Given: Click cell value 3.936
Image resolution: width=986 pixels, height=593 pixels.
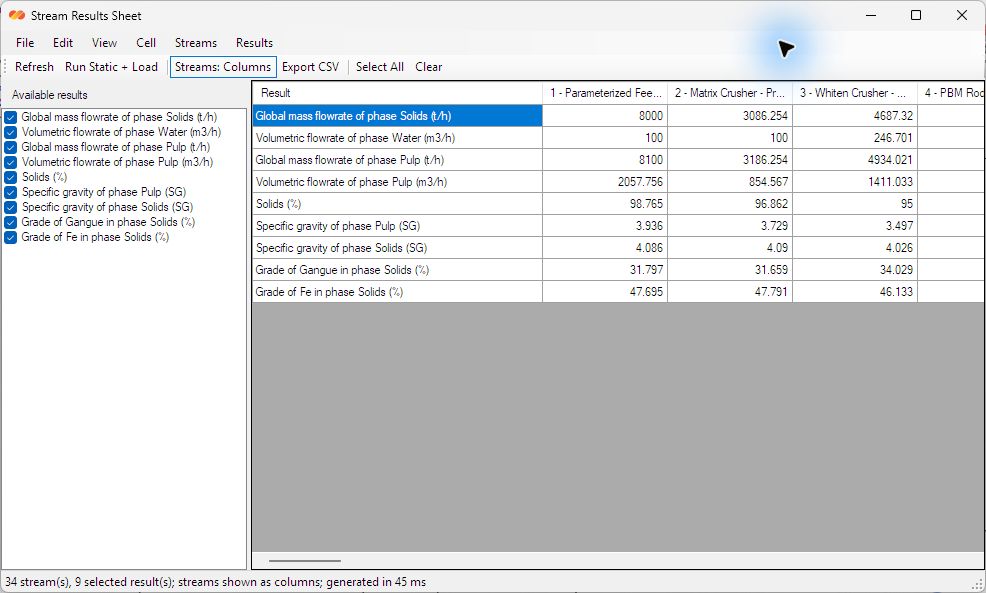Looking at the screenshot, I should (x=605, y=226).
